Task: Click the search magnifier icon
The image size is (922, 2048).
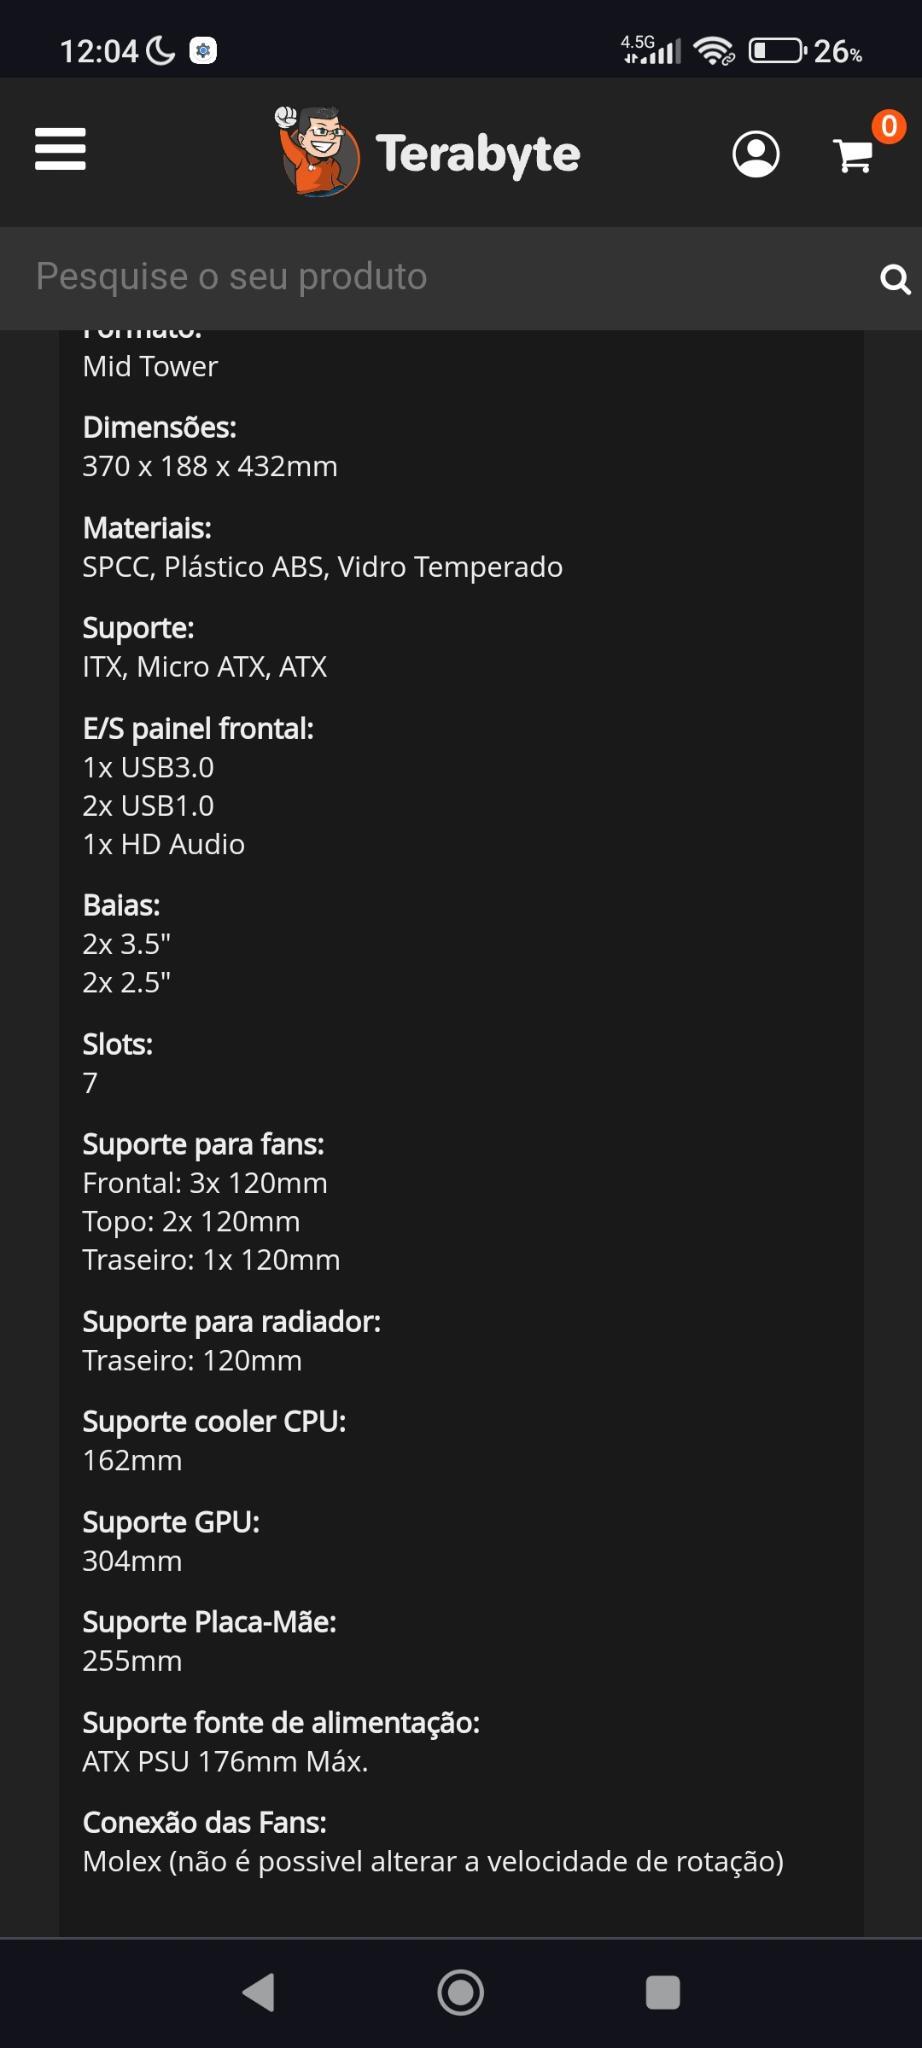Action: point(895,279)
